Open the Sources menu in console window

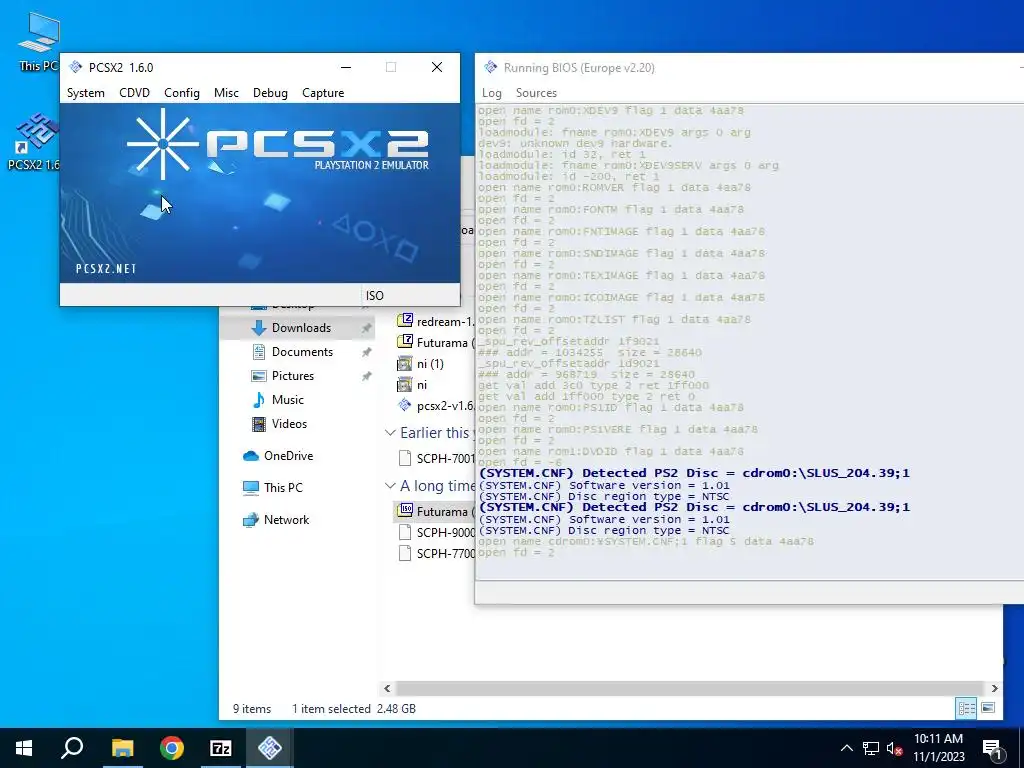point(536,93)
